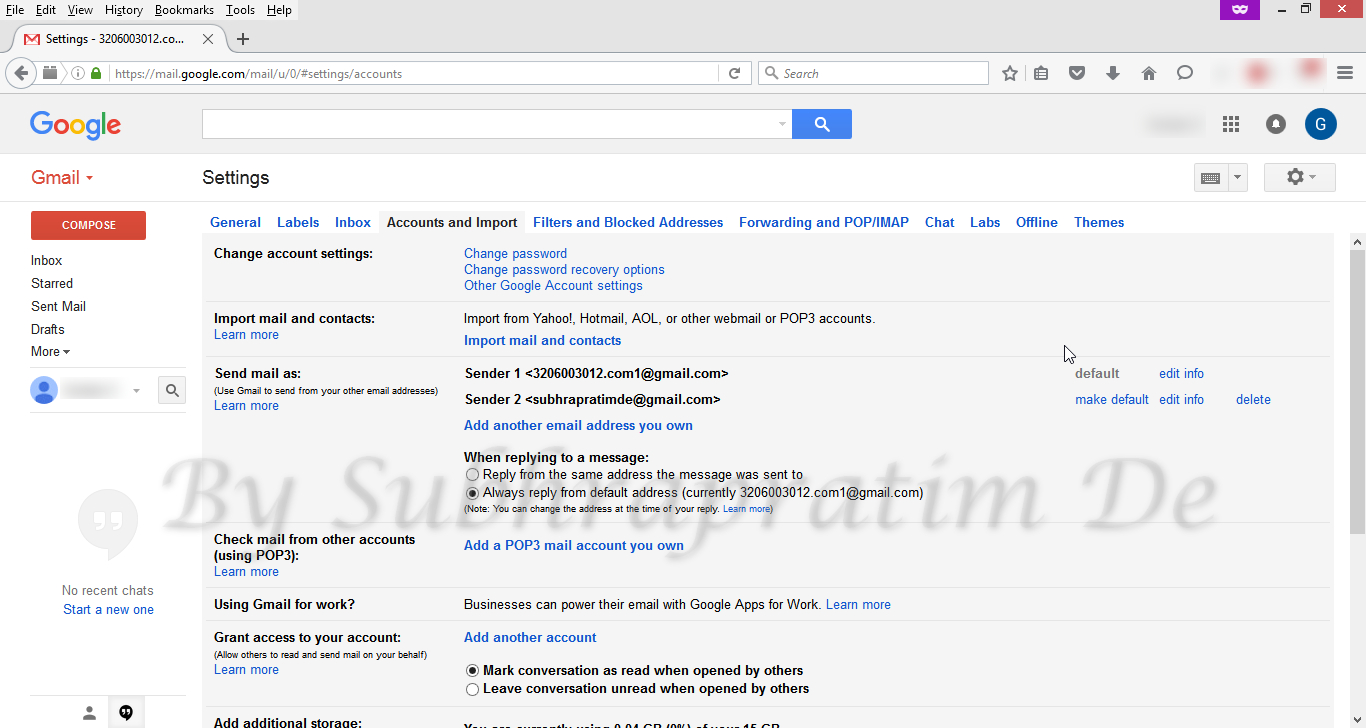Click Start a new one chat link

(108, 610)
